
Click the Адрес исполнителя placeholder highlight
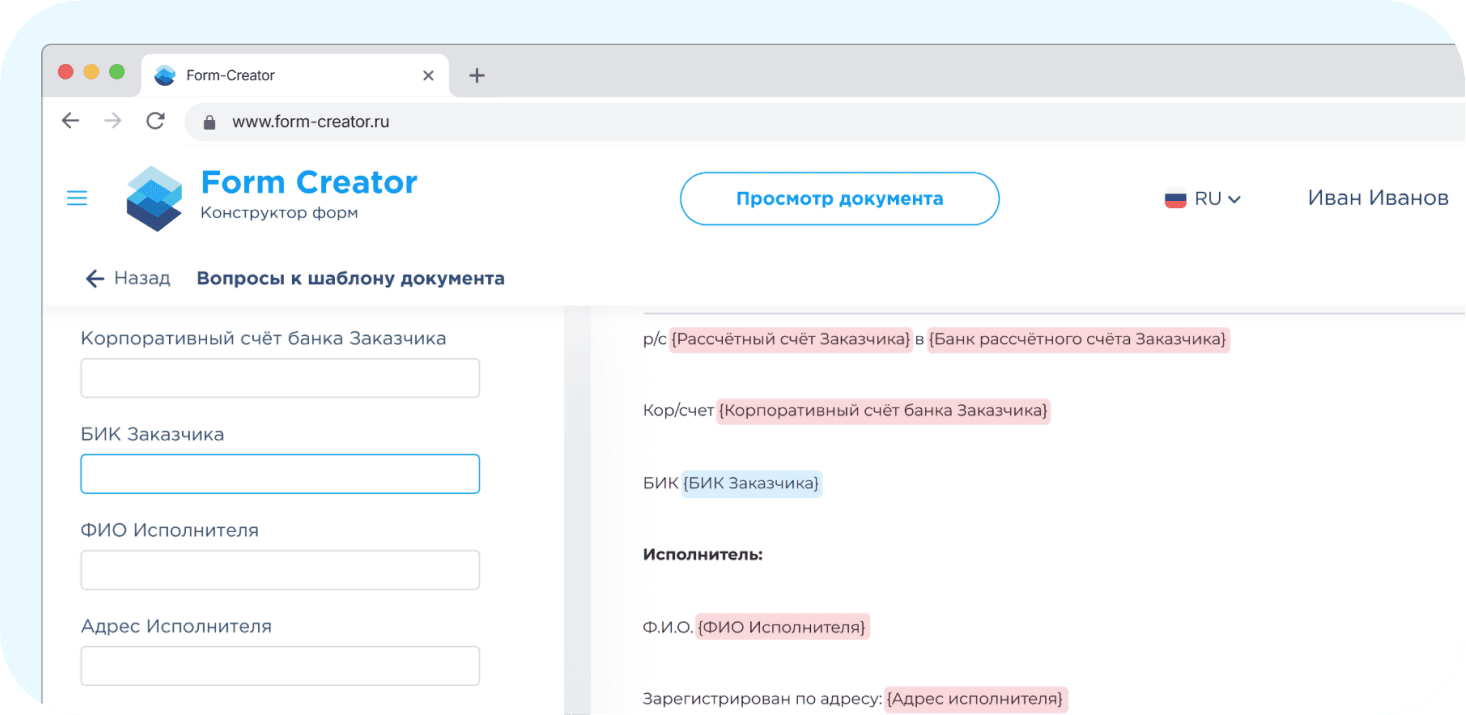tap(976, 698)
